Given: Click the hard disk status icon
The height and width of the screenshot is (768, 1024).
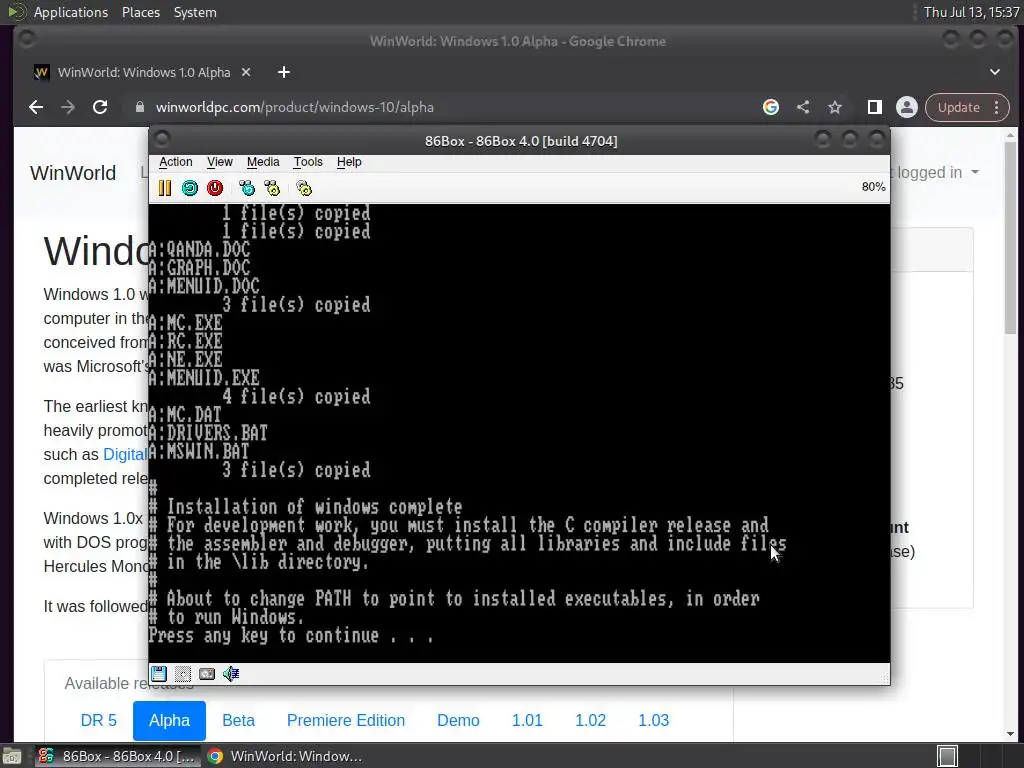Looking at the screenshot, I should coord(207,673).
